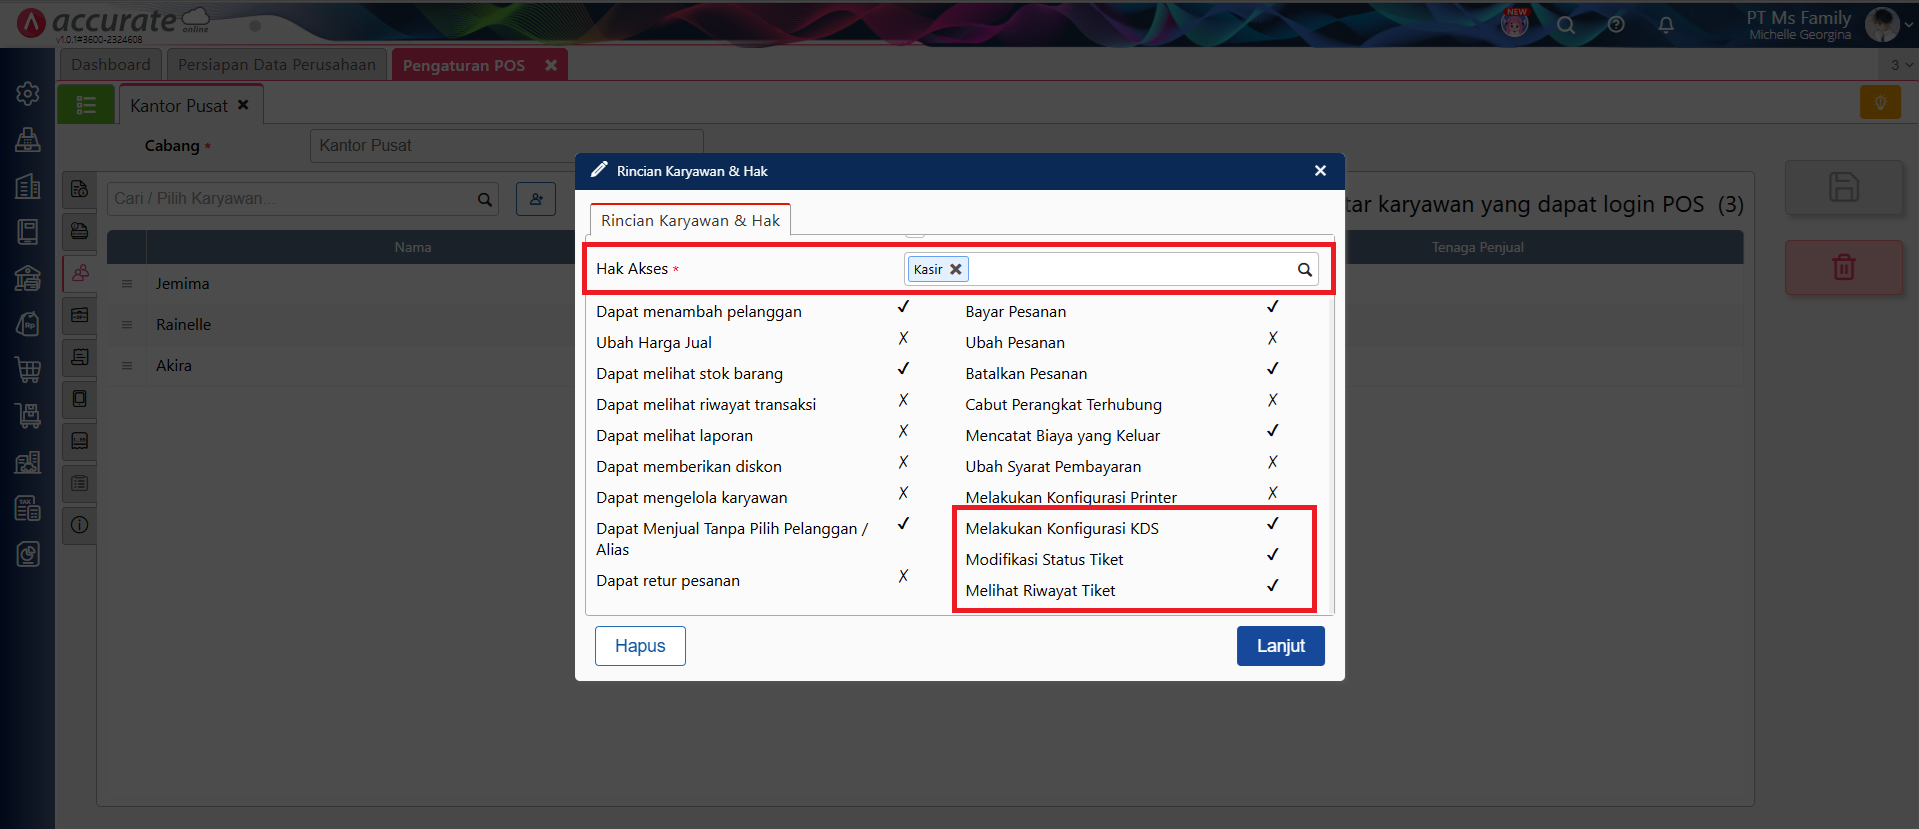Remove the Kasir tag from Hak Akses

coord(956,269)
